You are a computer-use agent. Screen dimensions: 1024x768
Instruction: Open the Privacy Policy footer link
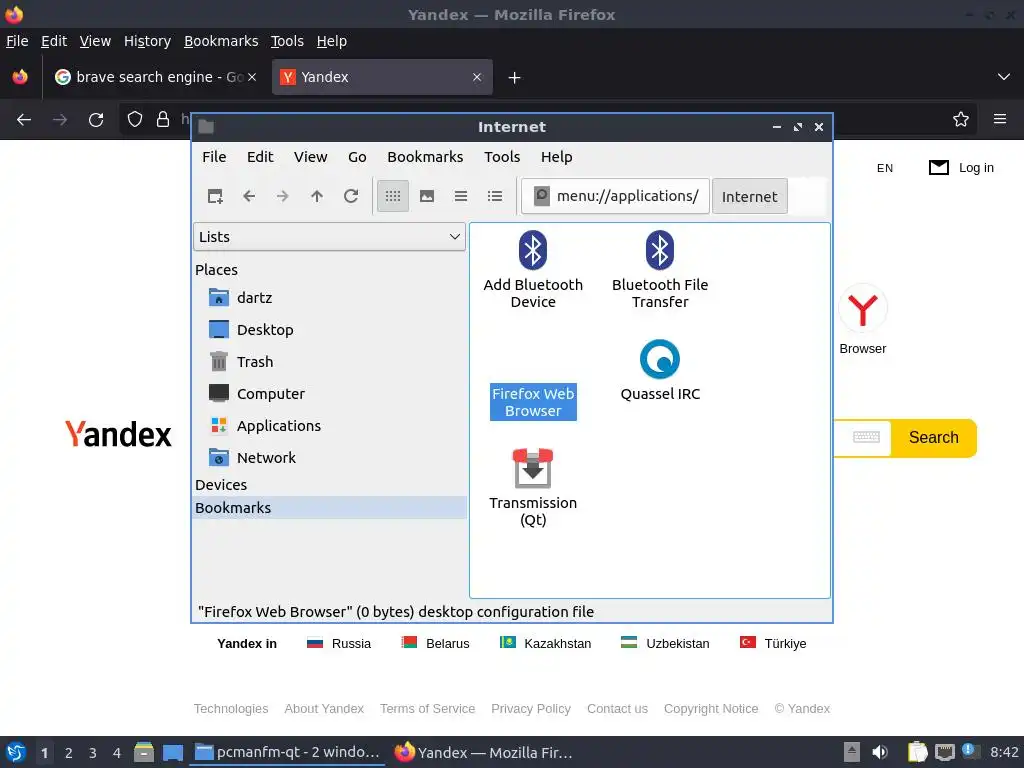click(531, 709)
